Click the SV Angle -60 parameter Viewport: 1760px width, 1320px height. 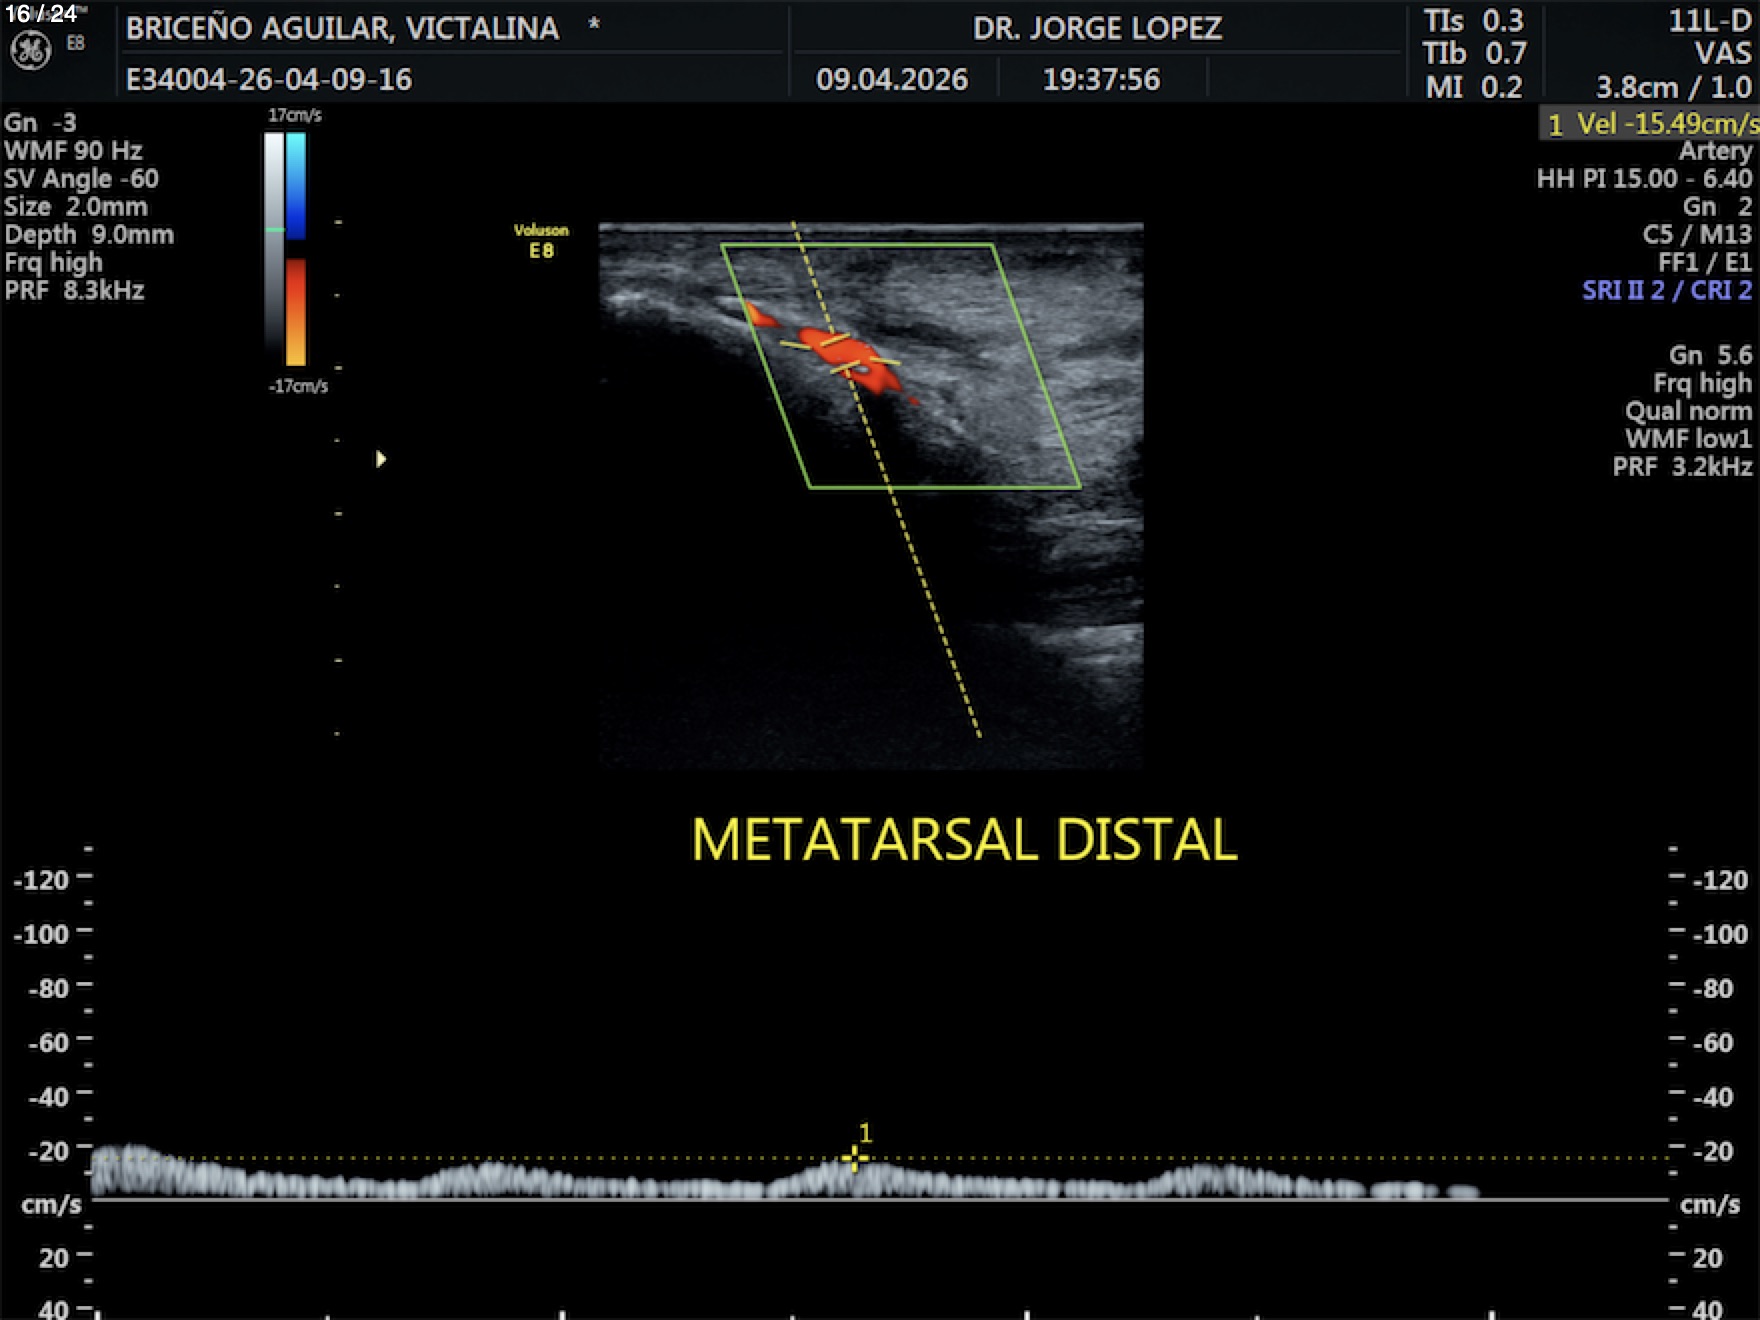tap(81, 179)
